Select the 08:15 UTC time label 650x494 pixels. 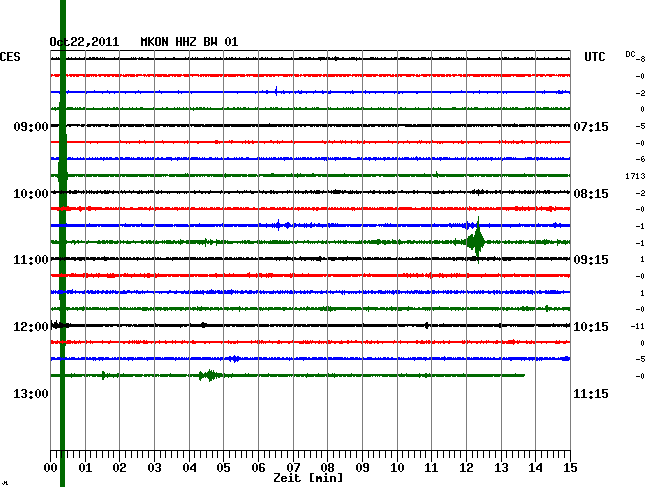pos(591,194)
